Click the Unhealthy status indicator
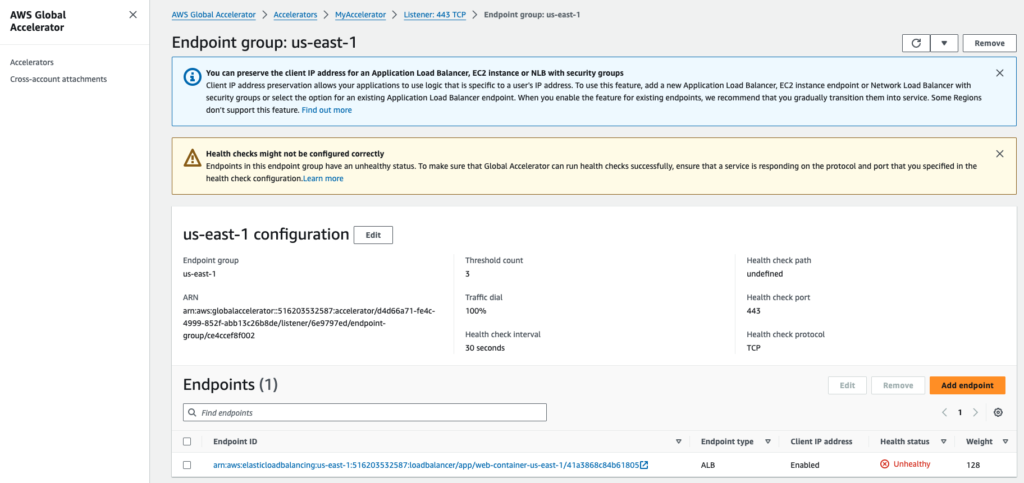 click(x=905, y=464)
